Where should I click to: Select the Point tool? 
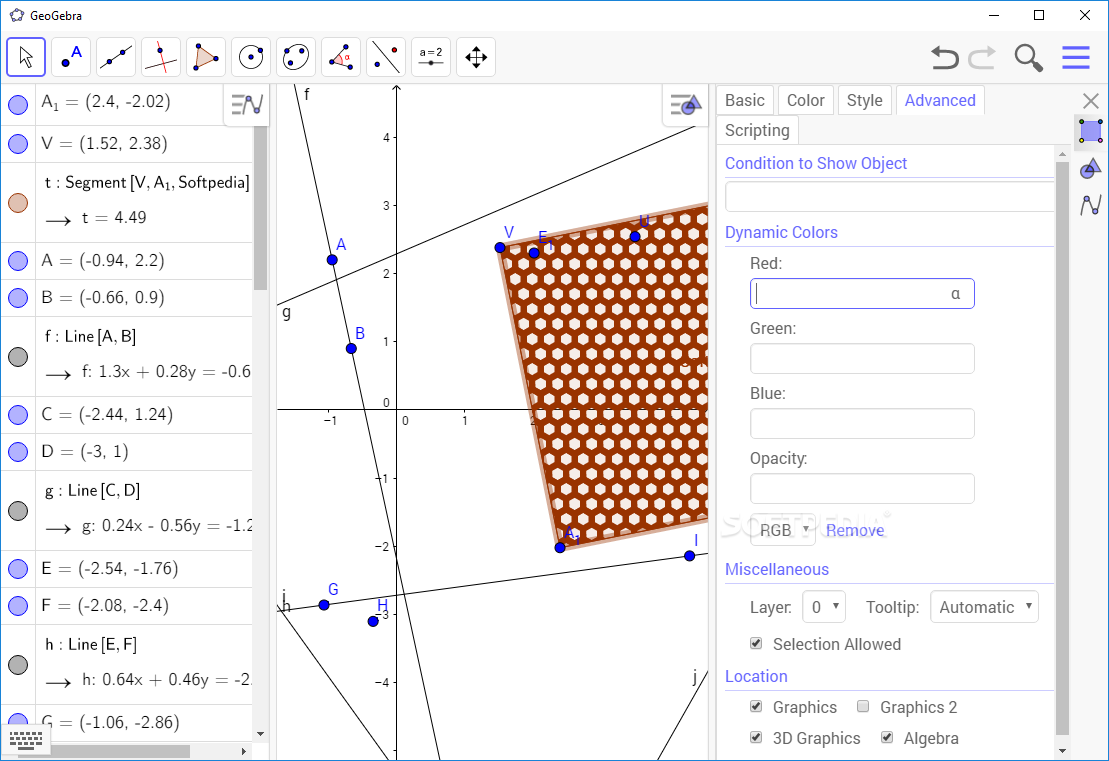coord(71,57)
